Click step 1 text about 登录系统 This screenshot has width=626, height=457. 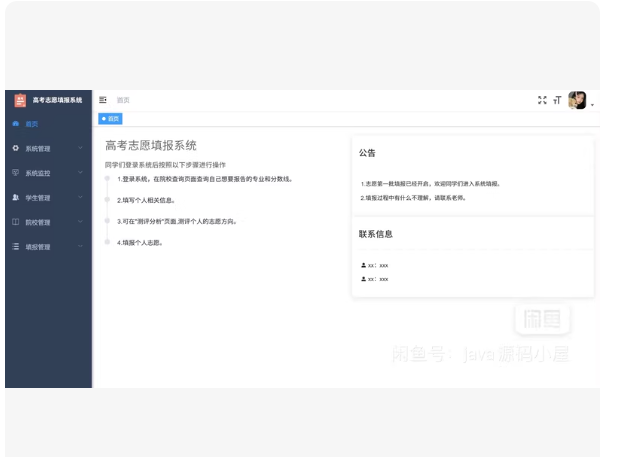coord(205,179)
